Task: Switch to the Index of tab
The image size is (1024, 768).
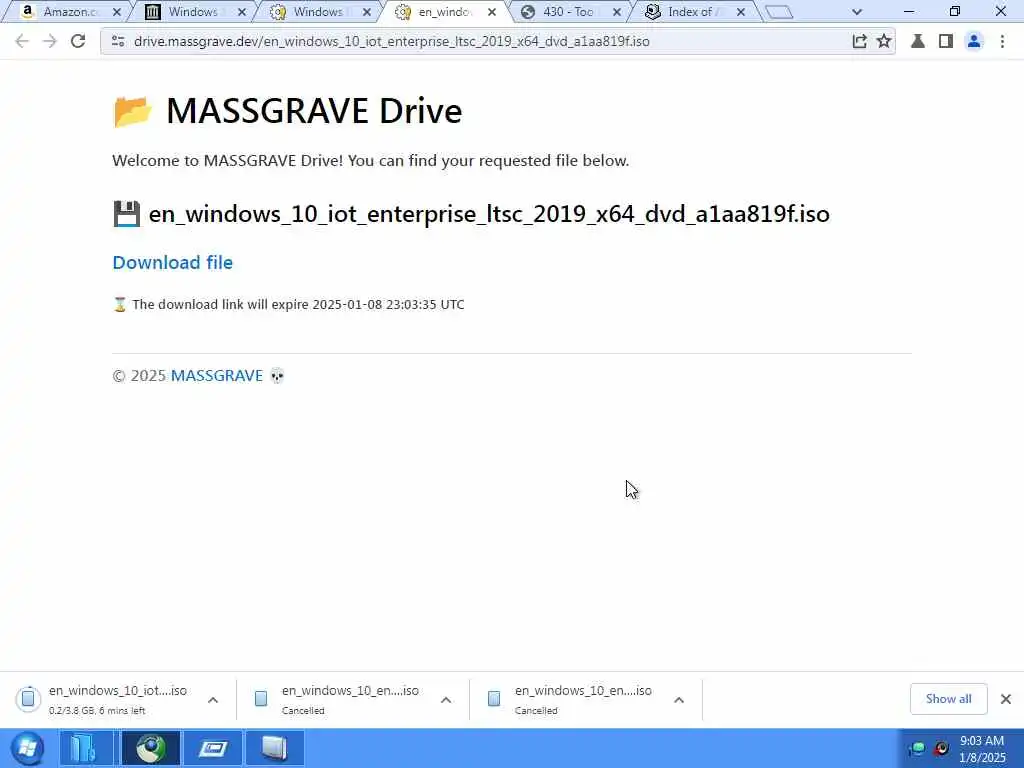Action: 691,12
